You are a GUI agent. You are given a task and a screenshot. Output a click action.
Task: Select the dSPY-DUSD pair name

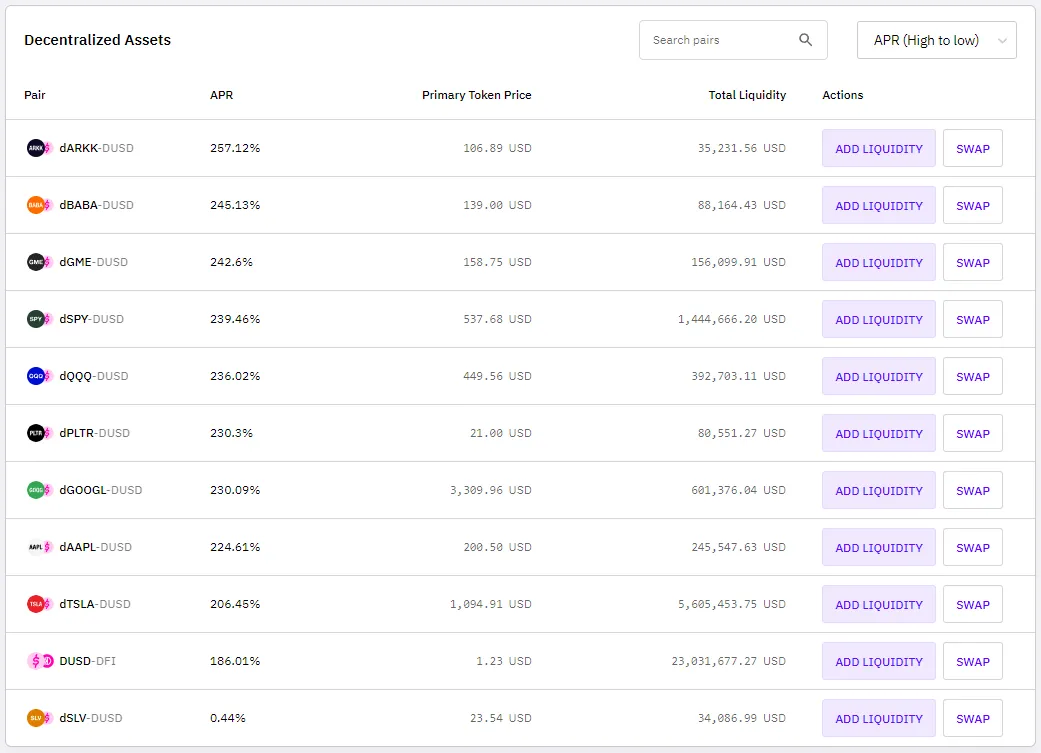[x=92, y=319]
